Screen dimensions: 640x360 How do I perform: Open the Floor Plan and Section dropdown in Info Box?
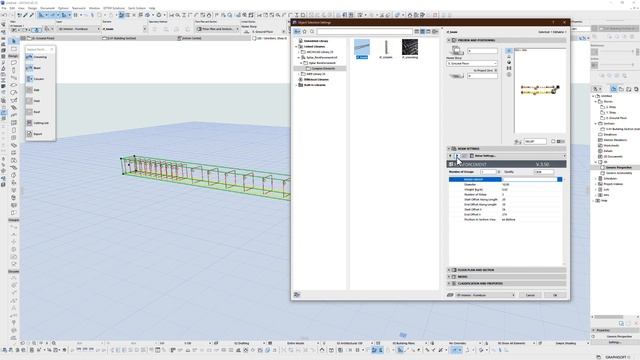pos(218,29)
